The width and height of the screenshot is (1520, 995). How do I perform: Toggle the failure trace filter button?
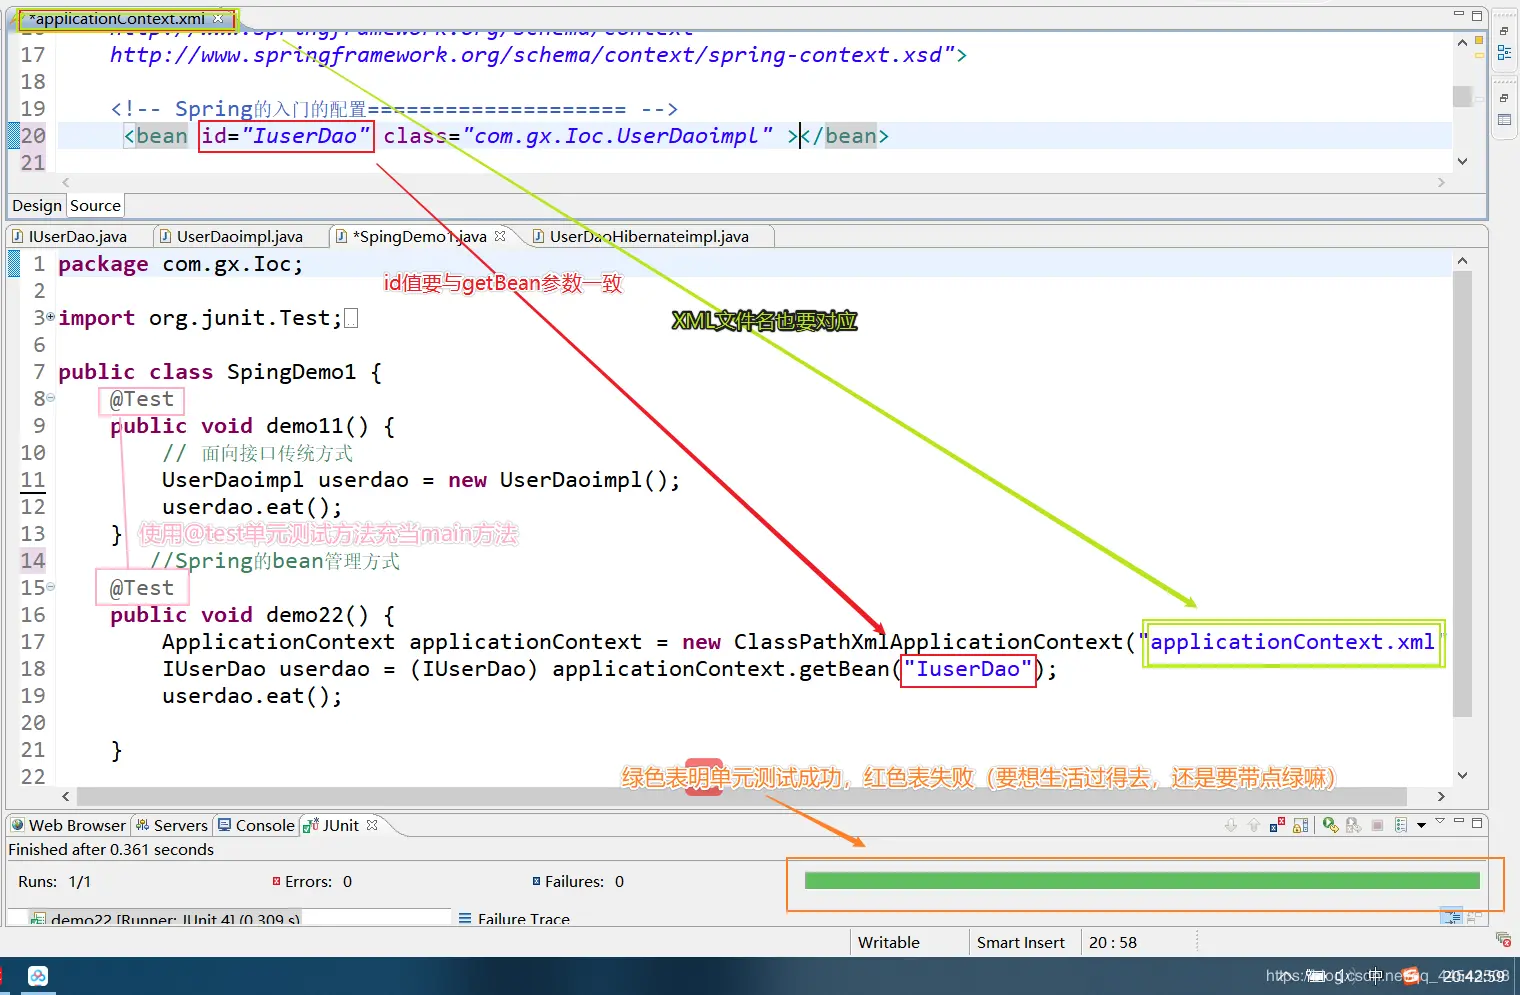[x=1450, y=916]
